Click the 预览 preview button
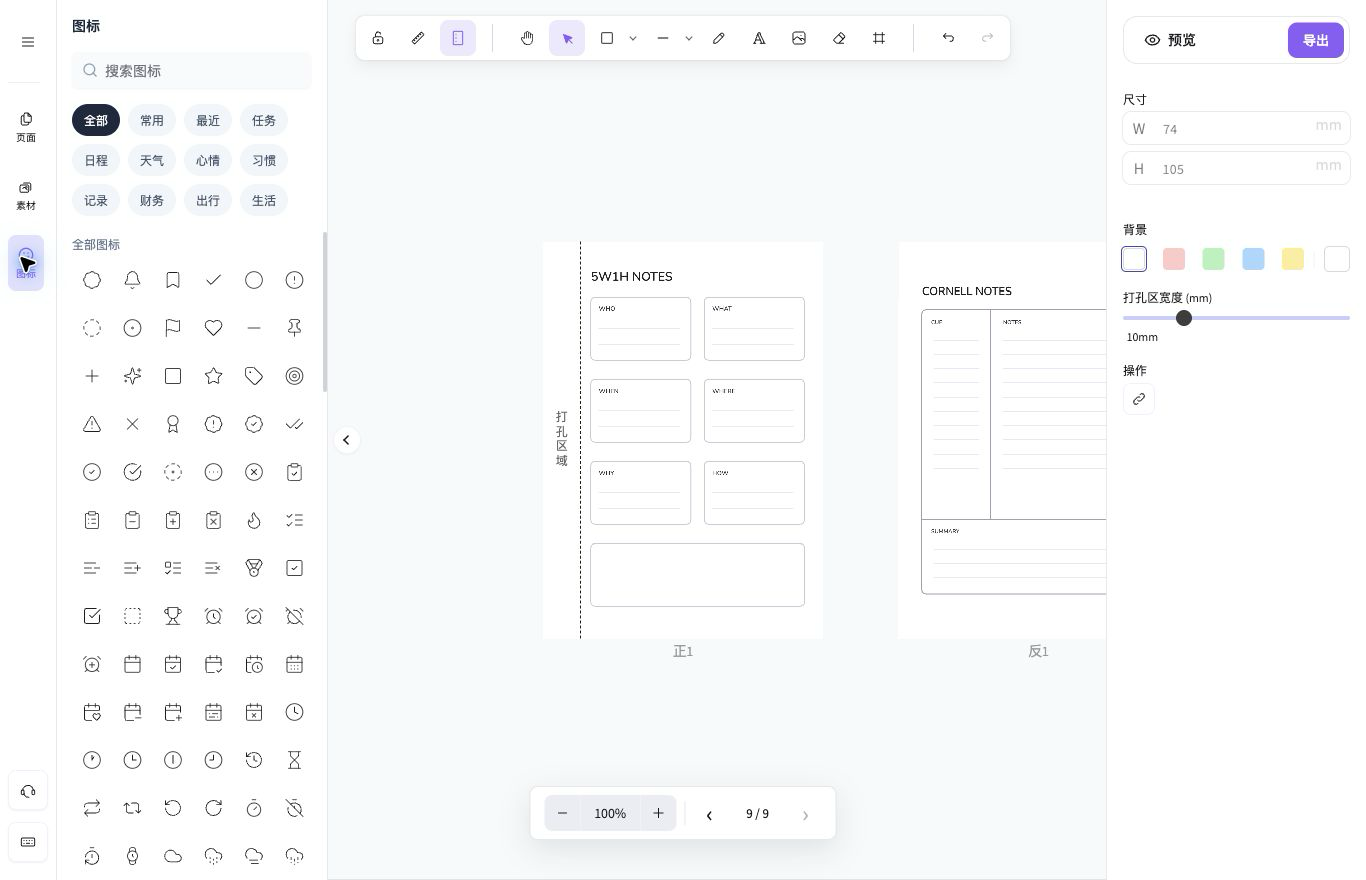Screen dimensions: 1366x880 pyautogui.click(x=1170, y=40)
